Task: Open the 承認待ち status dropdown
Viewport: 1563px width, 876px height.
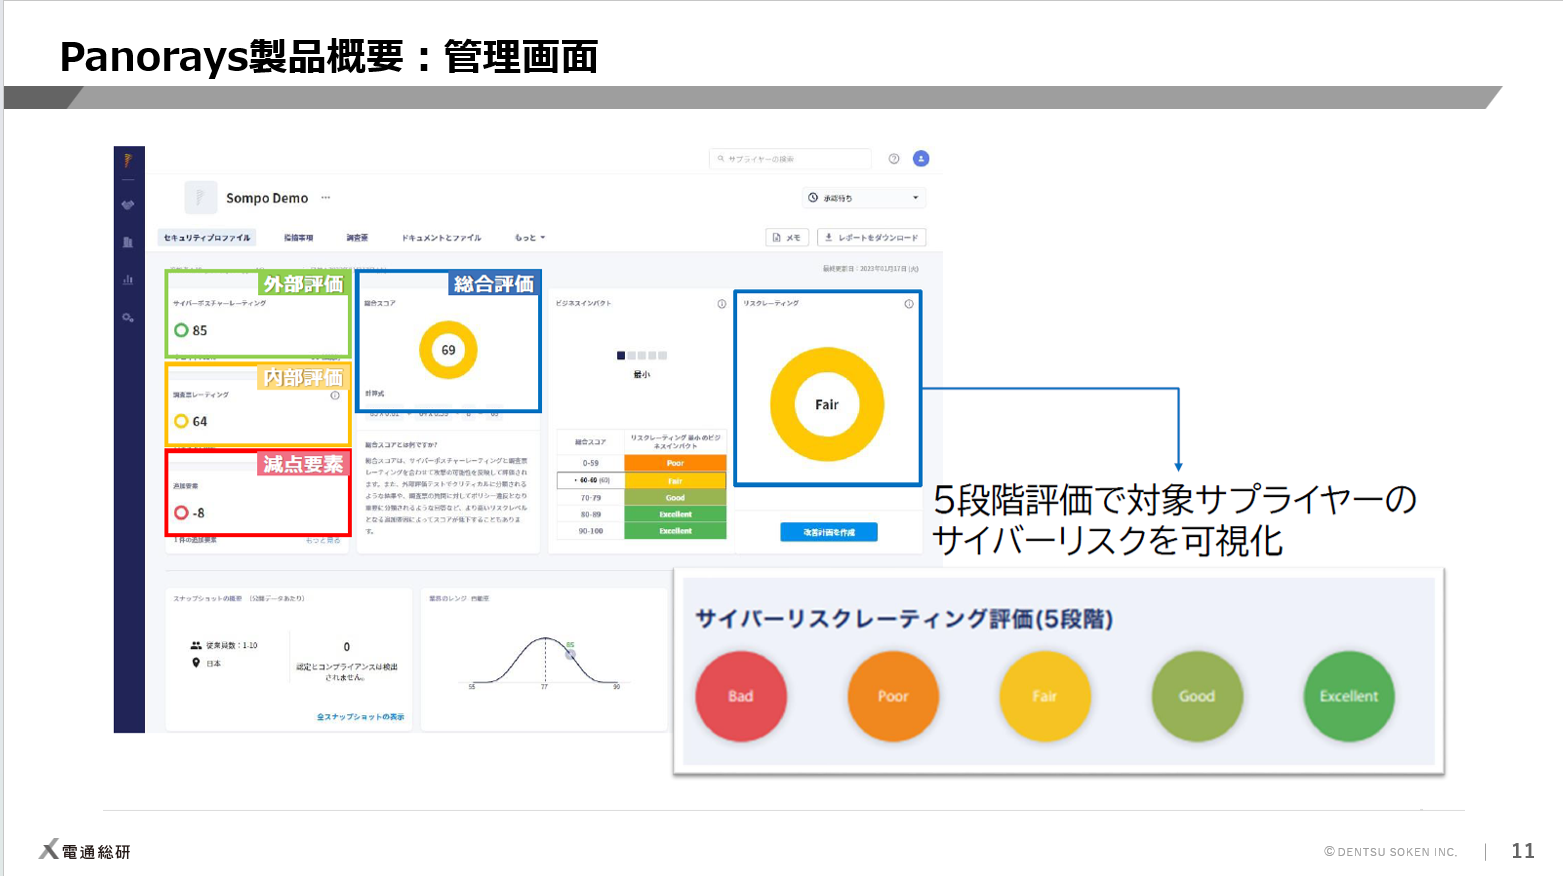Action: click(x=865, y=198)
